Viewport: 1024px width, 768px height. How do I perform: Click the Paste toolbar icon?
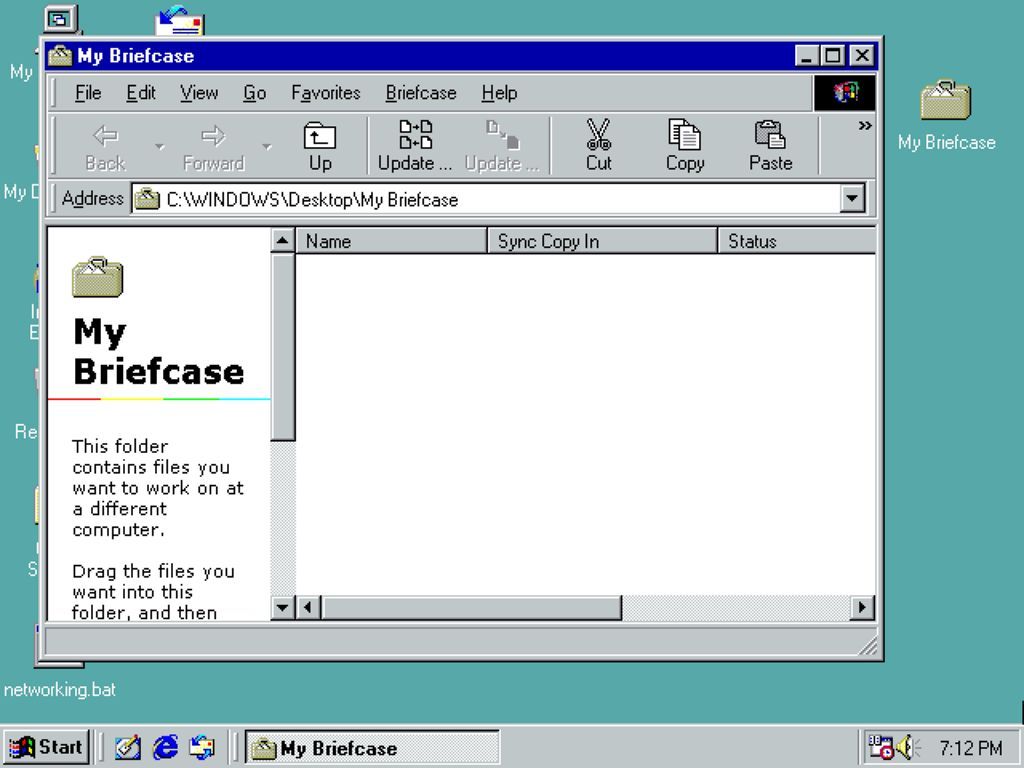point(770,135)
